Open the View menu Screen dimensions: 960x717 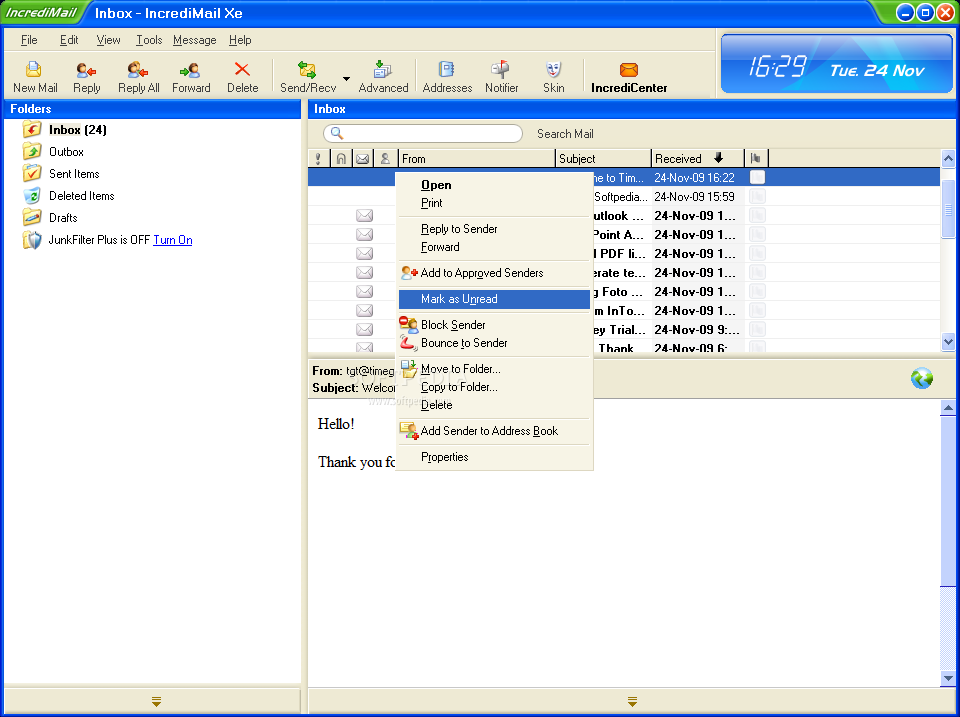pyautogui.click(x=108, y=40)
